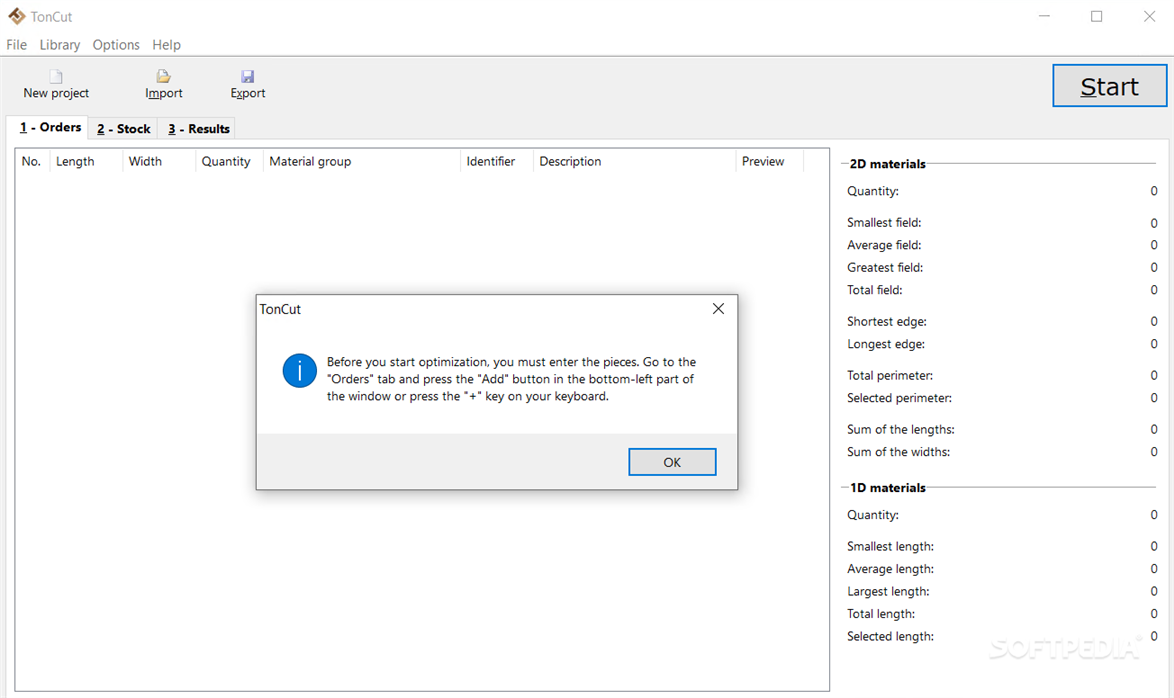Click the Largest length label
The height and width of the screenshot is (698, 1174).
point(888,591)
